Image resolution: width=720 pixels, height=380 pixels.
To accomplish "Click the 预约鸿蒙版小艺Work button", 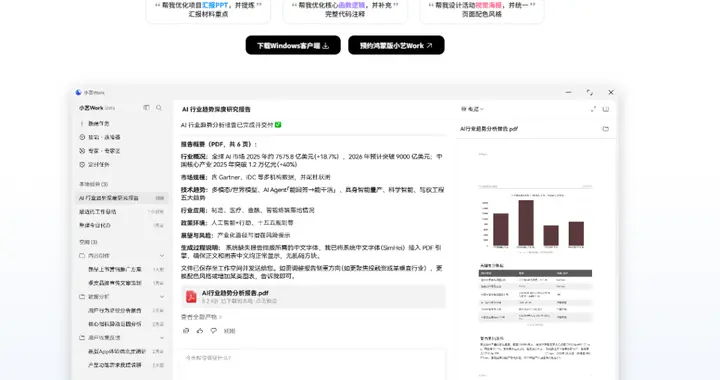I will 396,45.
